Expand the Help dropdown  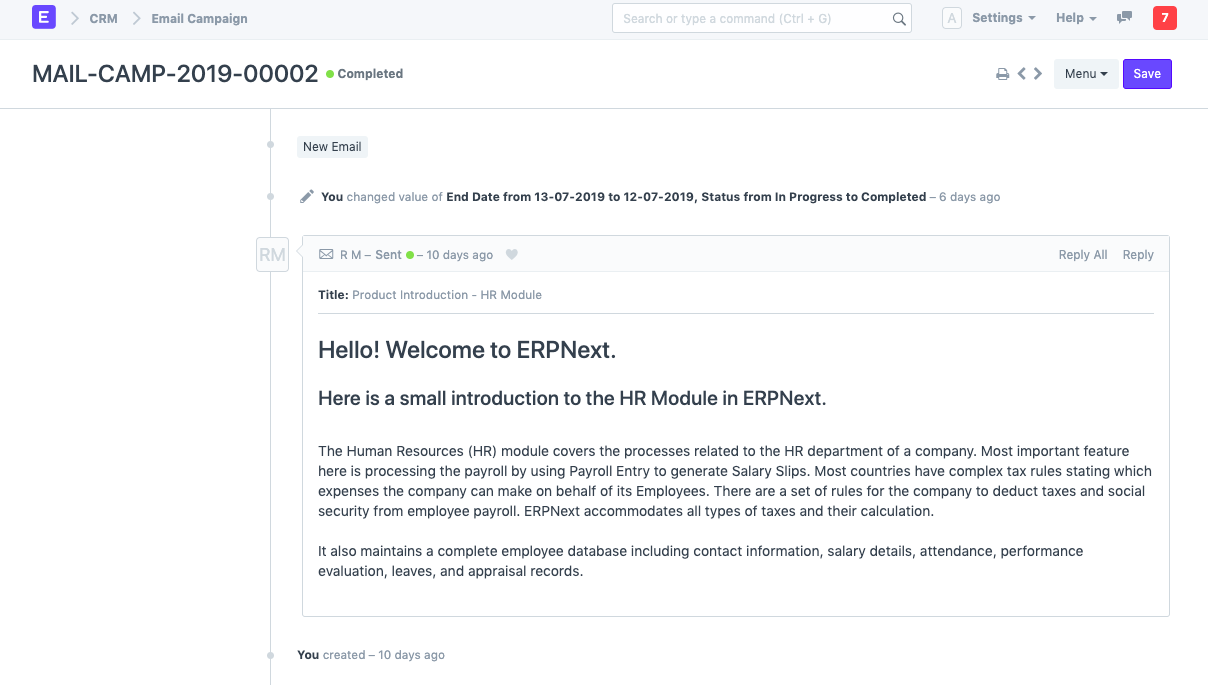click(x=1076, y=18)
